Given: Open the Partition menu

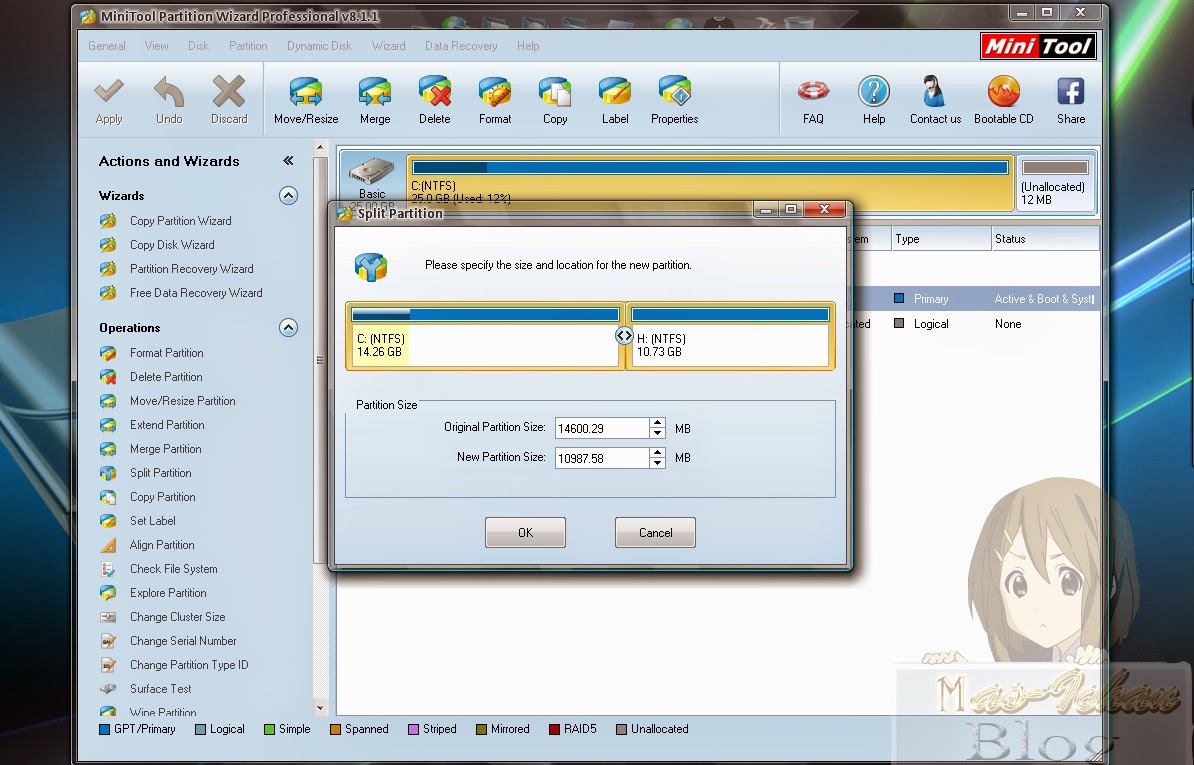Looking at the screenshot, I should point(248,46).
